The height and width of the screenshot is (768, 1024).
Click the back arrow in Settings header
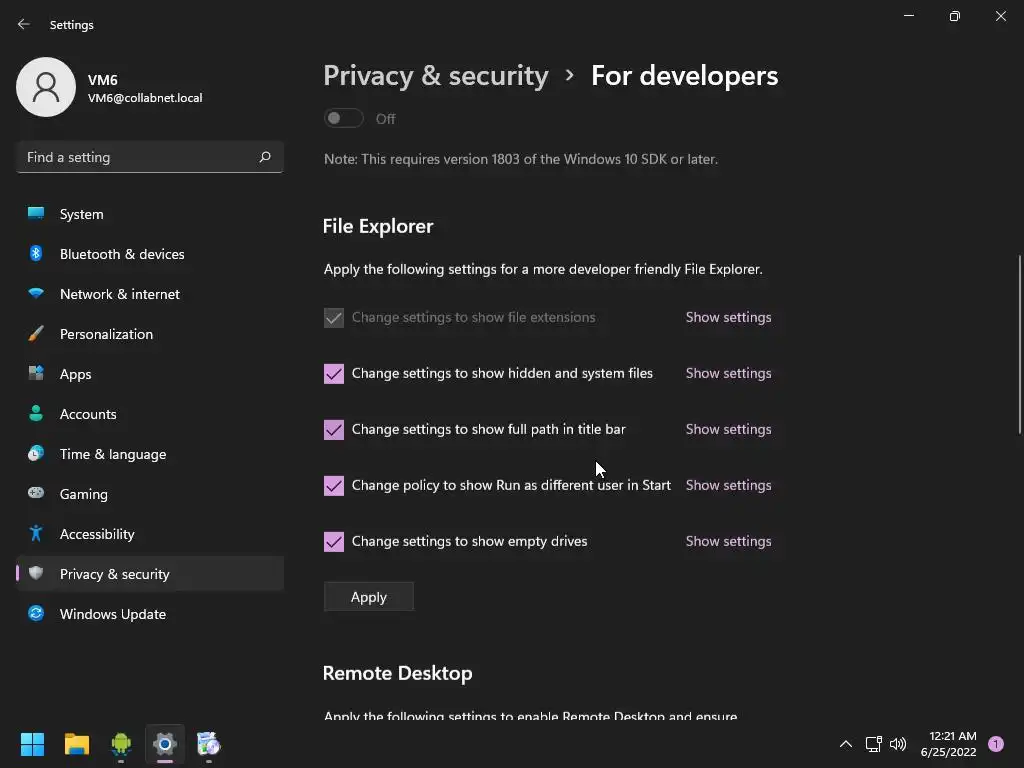click(x=24, y=24)
